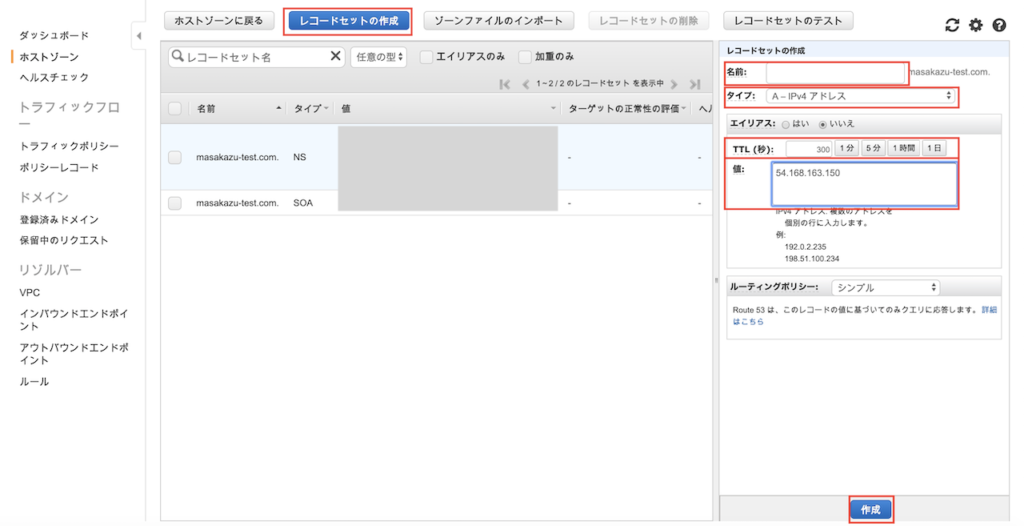1024x526 pixels.
Task: Choose the はい radio button for エイリアス
Action: pyautogui.click(x=786, y=124)
